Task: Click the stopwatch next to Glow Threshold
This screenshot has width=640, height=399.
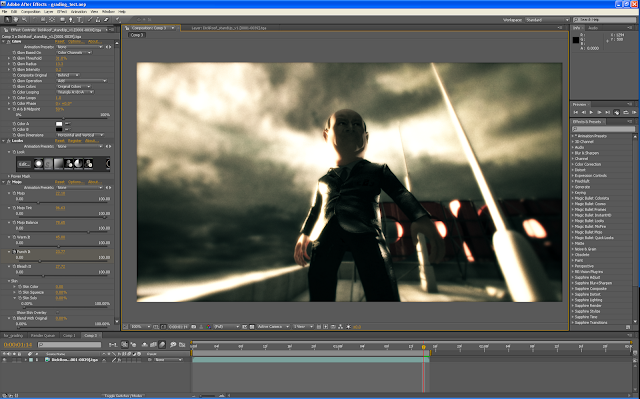Action: pos(14,58)
